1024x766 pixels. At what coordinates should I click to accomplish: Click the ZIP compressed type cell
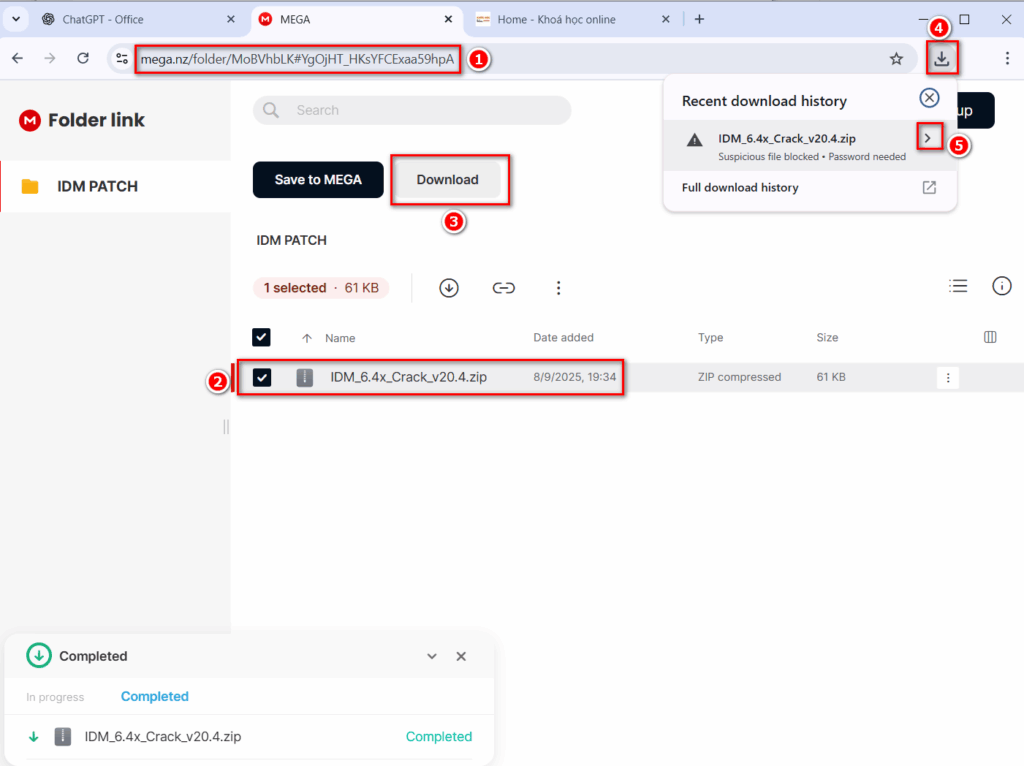pos(739,377)
